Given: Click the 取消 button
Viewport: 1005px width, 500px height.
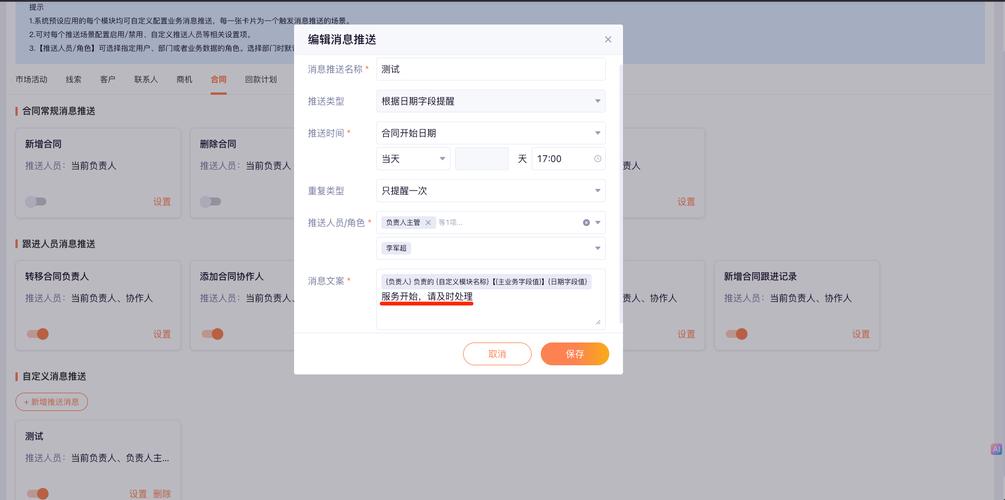Looking at the screenshot, I should pos(497,354).
